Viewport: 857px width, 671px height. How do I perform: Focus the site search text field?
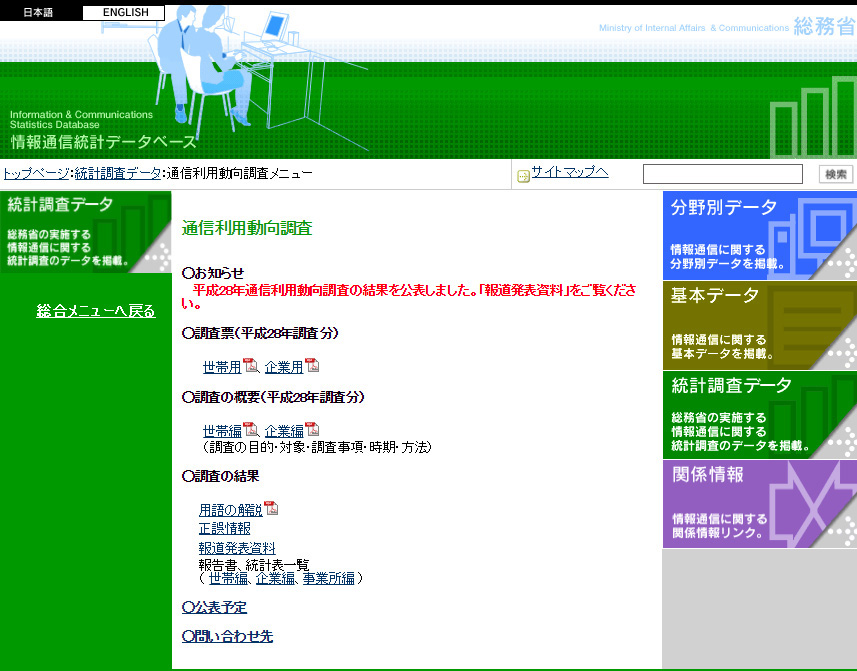pos(723,174)
